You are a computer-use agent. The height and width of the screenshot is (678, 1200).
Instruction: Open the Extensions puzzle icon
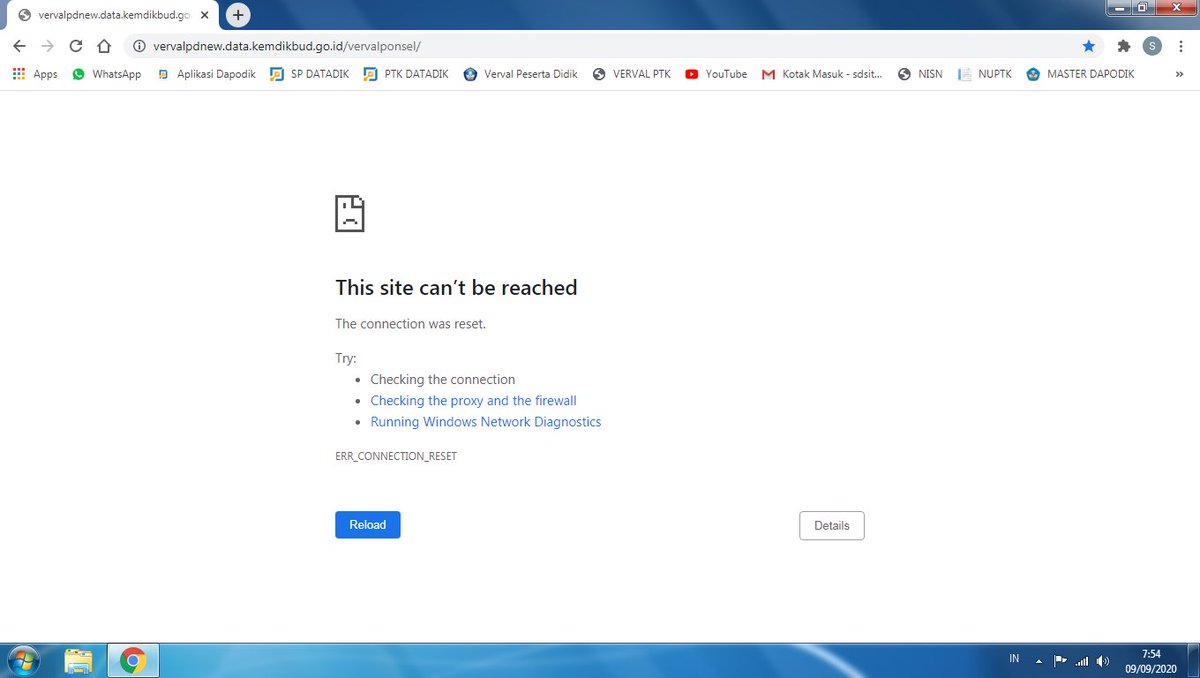coord(1124,46)
